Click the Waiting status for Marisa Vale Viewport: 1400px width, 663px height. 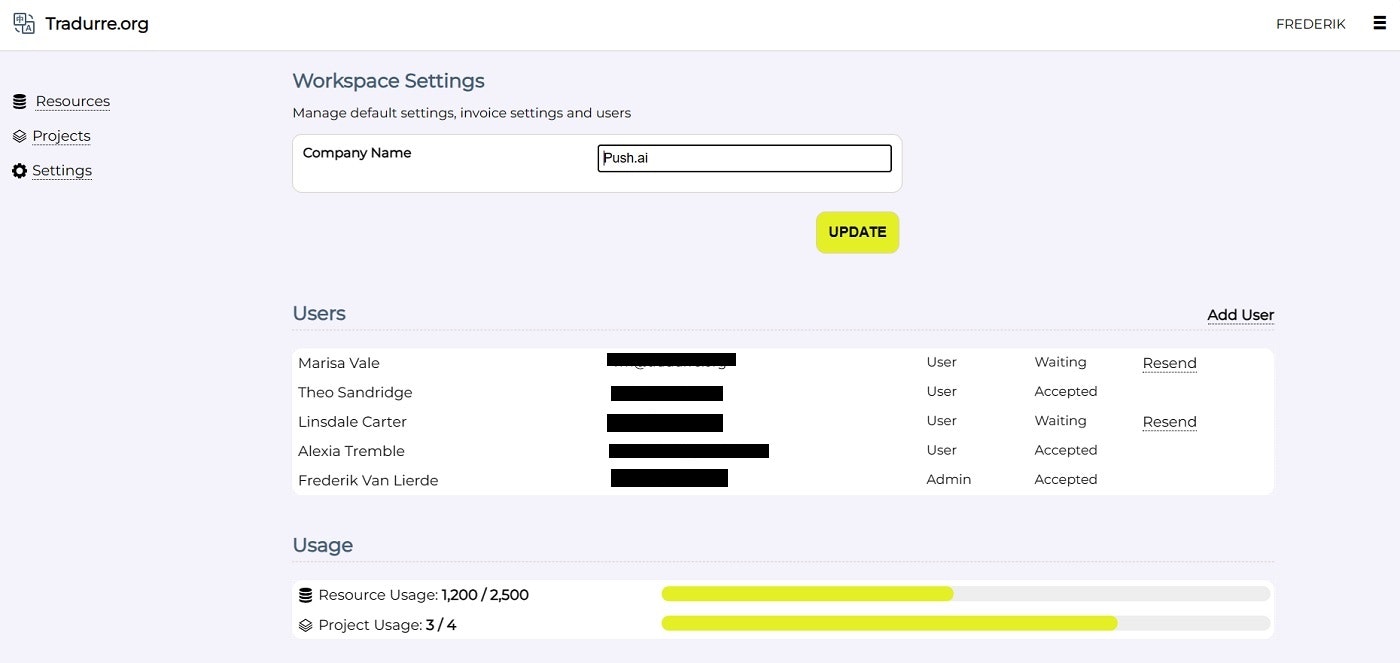pyautogui.click(x=1060, y=362)
